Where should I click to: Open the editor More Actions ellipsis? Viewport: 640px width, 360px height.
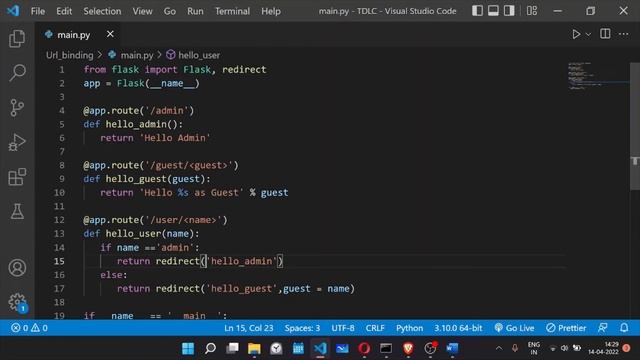tap(623, 34)
